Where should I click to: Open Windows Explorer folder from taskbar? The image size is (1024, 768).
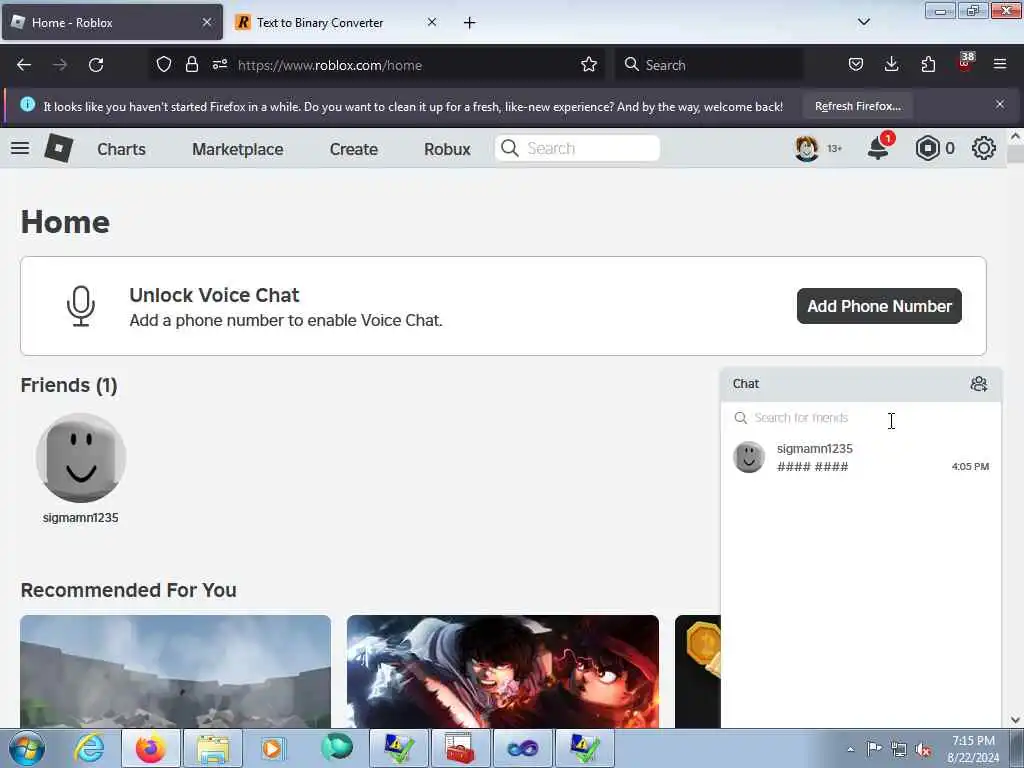click(x=213, y=748)
